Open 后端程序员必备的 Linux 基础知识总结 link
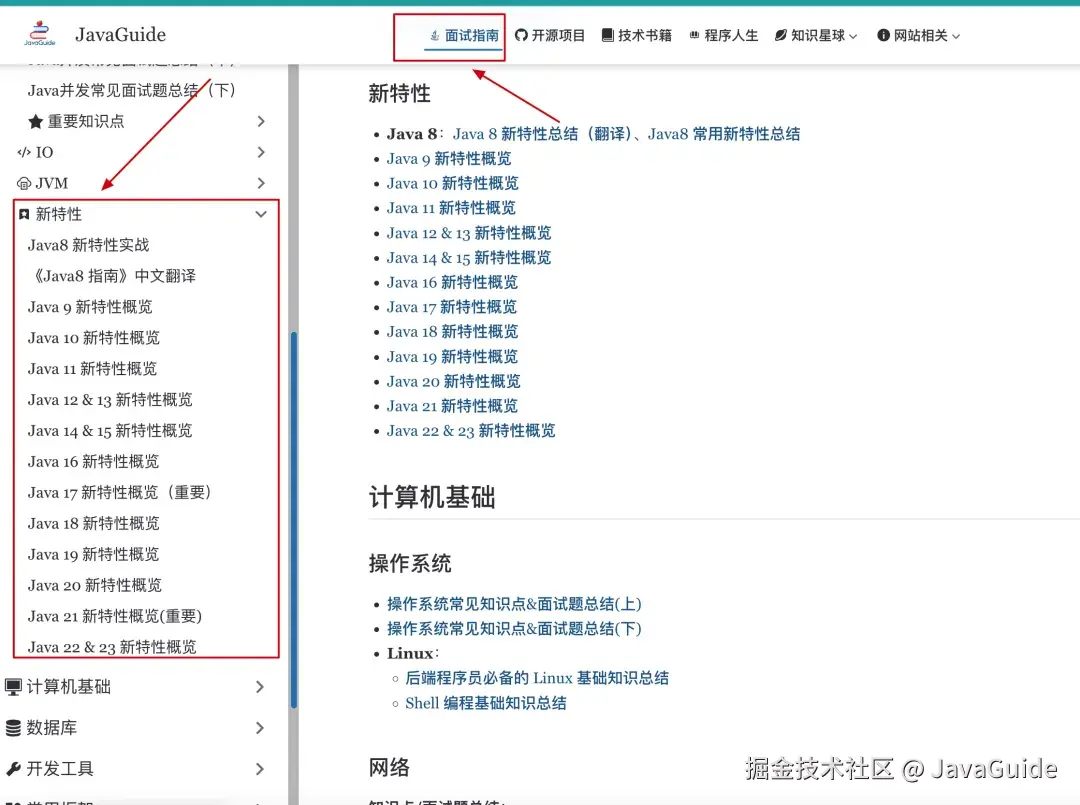The height and width of the screenshot is (805, 1080). [x=537, y=678]
